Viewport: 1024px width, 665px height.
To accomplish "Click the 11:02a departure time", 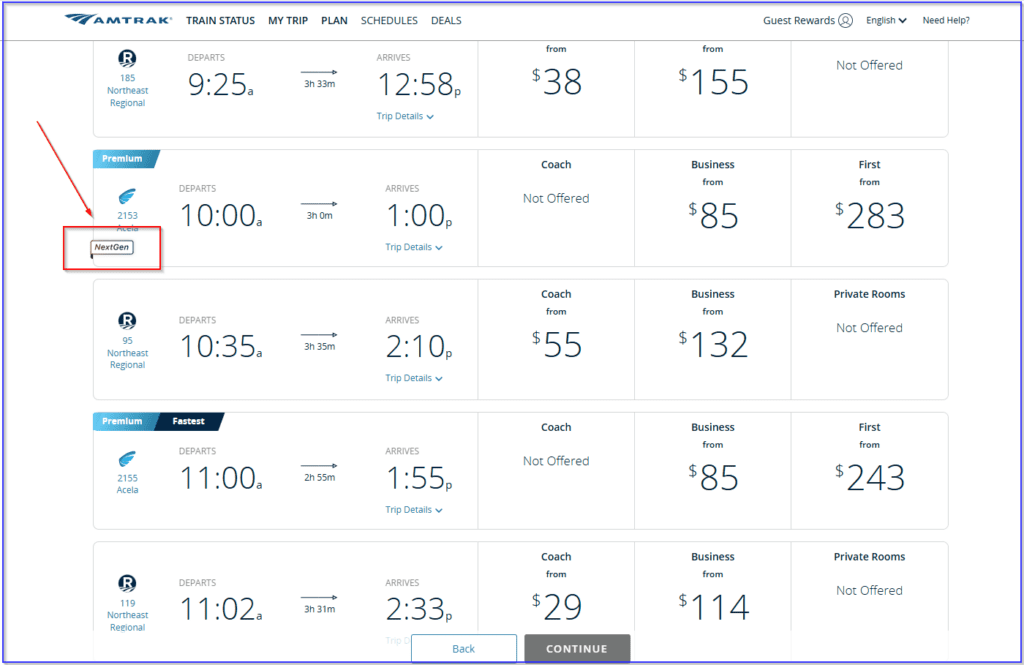I will 221,609.
